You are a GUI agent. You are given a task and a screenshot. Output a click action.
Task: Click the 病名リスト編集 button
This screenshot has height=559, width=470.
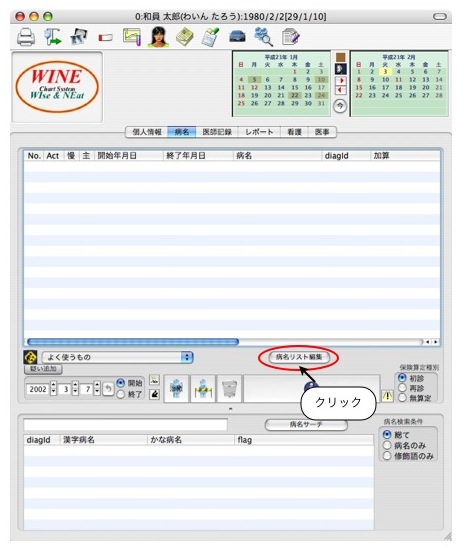(298, 357)
